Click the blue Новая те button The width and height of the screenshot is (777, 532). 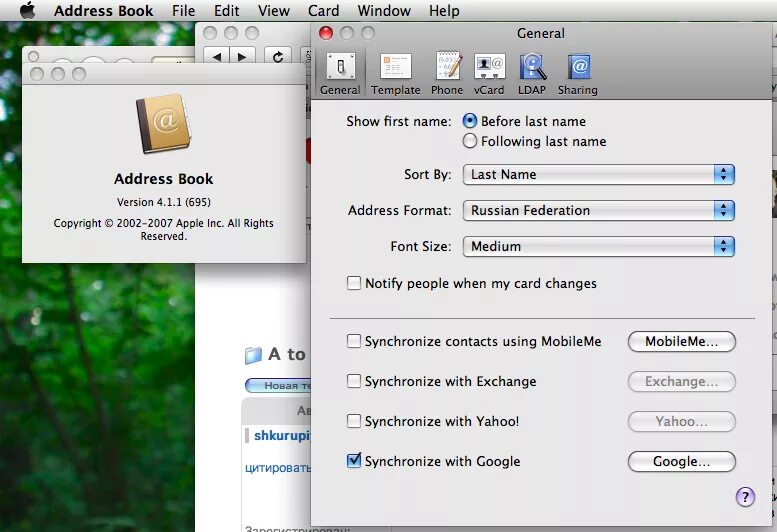tap(278, 385)
